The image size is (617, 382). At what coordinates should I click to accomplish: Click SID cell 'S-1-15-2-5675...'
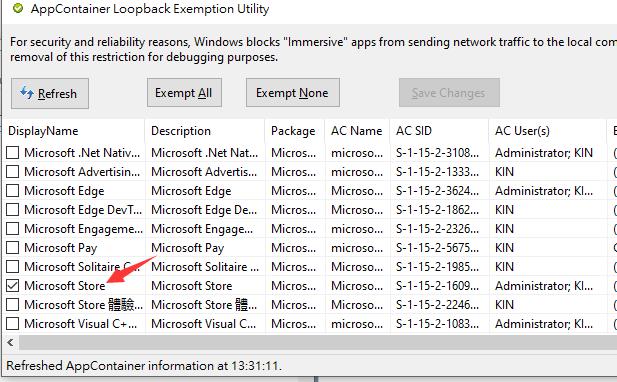coord(438,248)
